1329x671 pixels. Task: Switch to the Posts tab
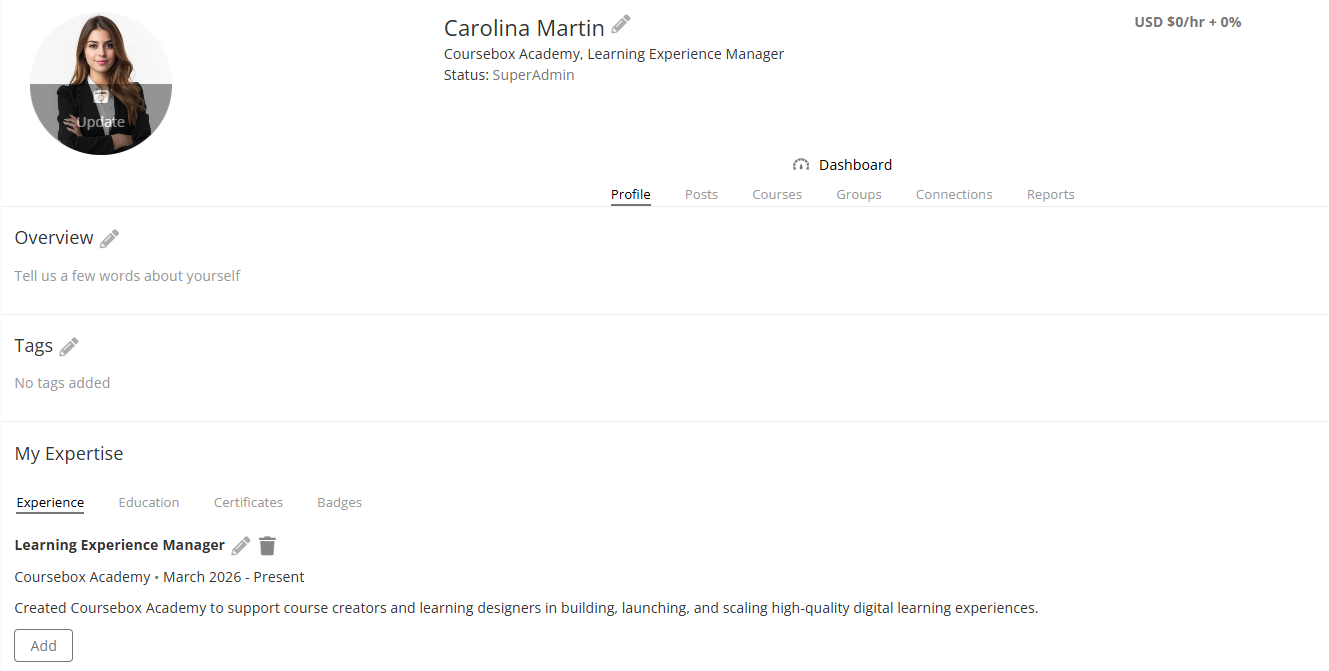click(x=701, y=195)
